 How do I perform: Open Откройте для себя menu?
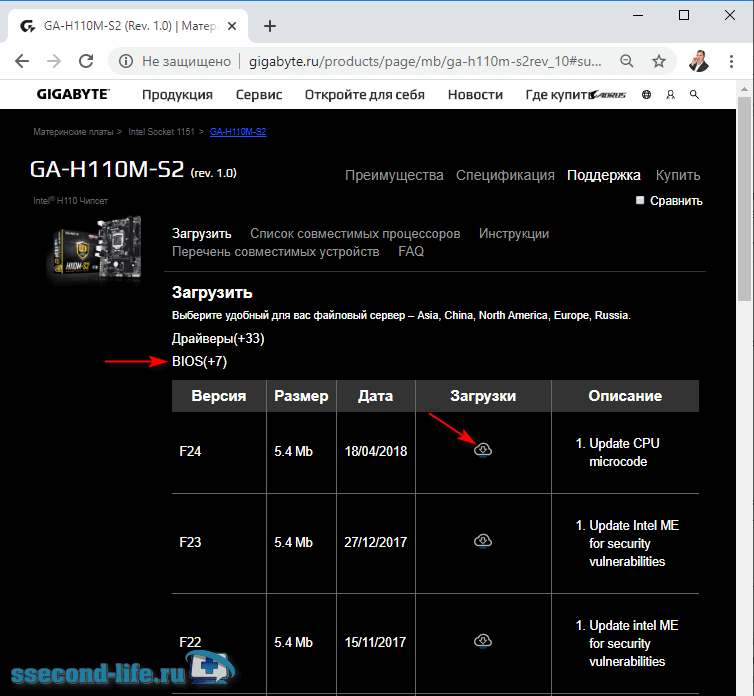coord(364,95)
